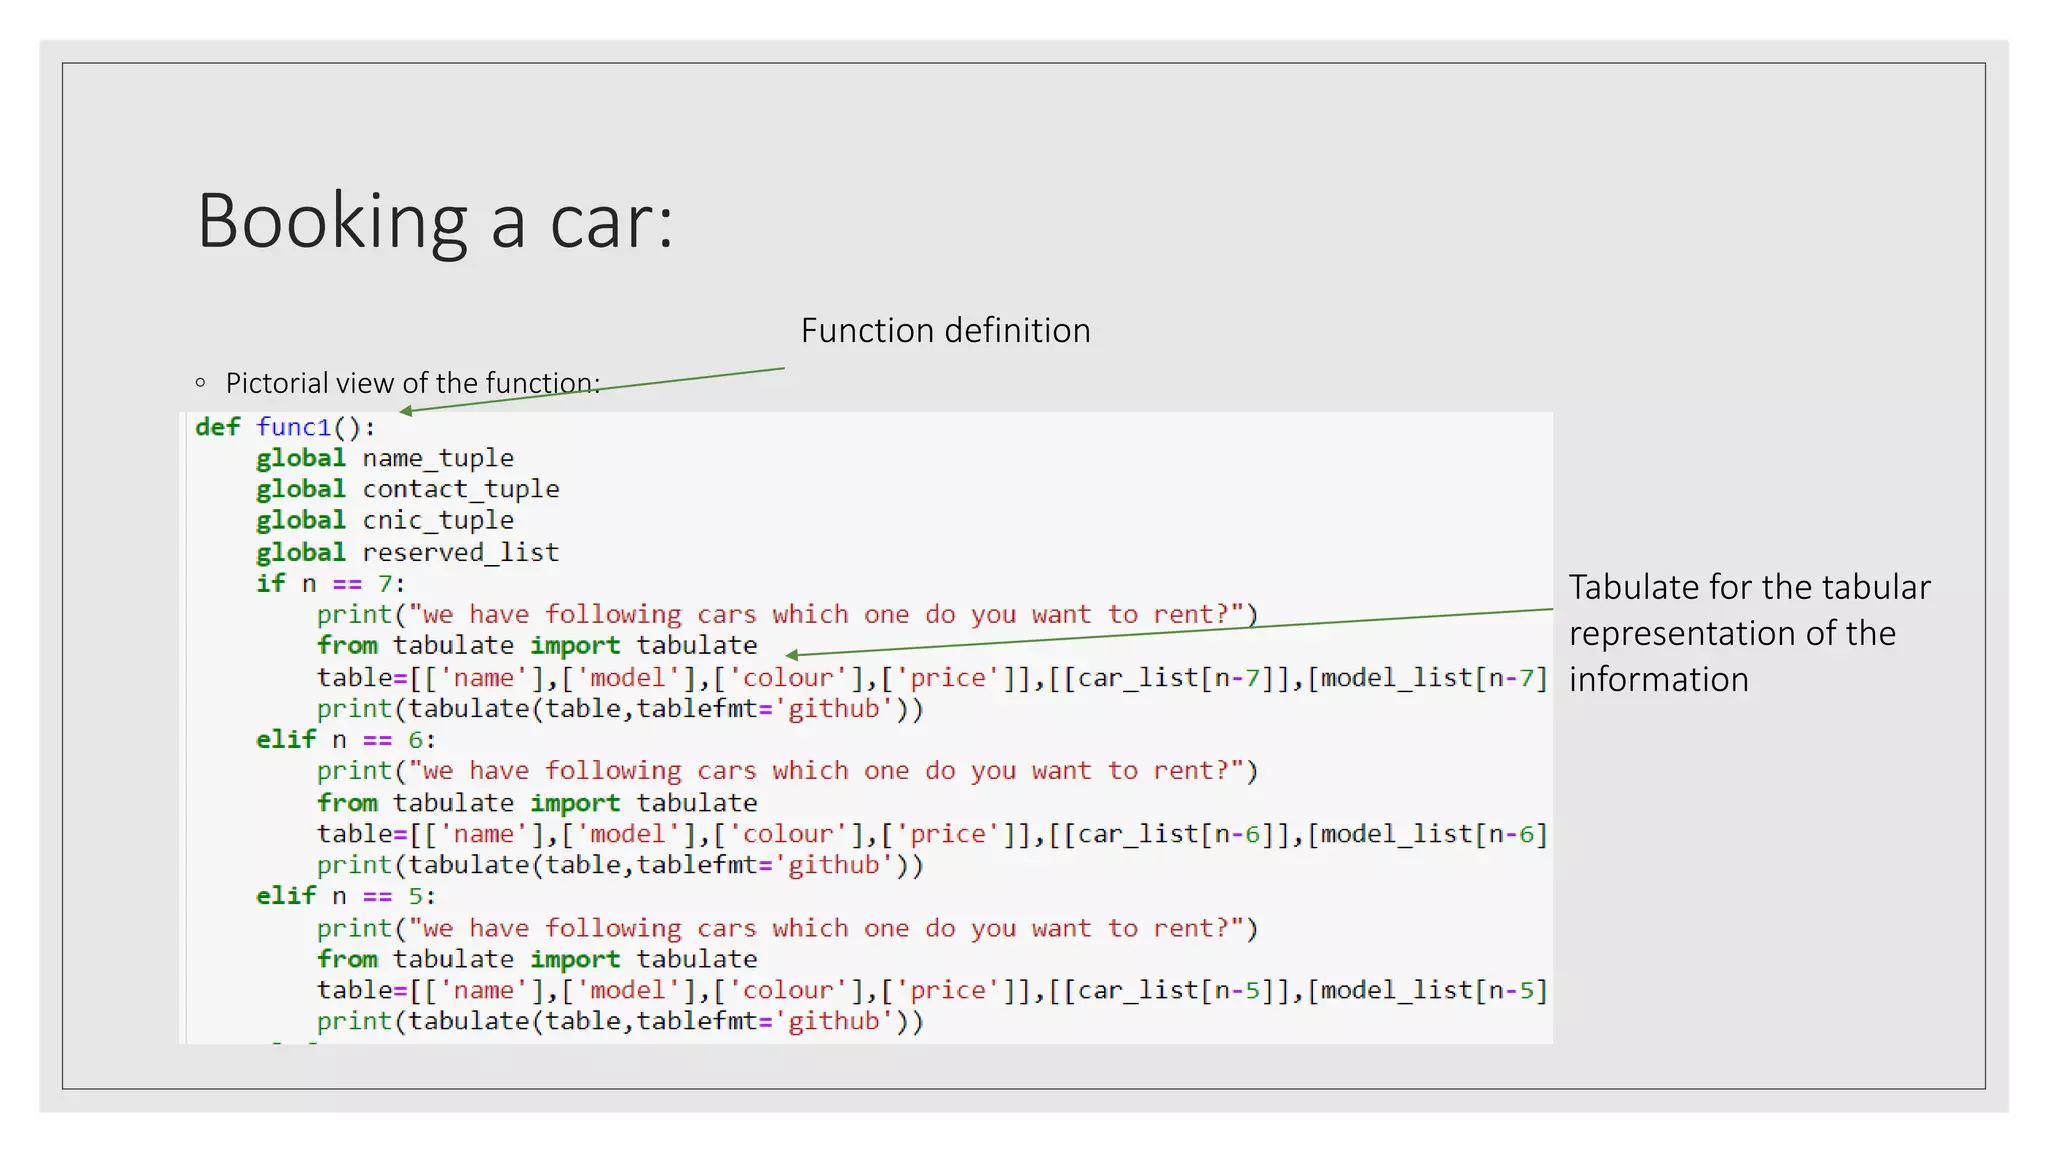
Task: Click the 'Booking a car:' slide title
Action: (x=435, y=221)
